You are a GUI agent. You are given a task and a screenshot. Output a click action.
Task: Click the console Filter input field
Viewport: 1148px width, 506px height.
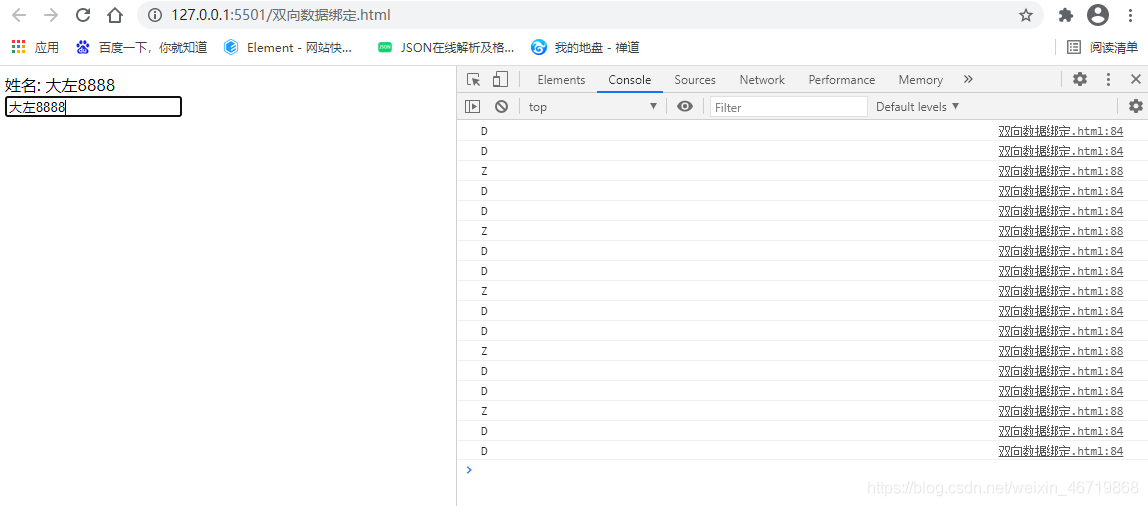point(788,107)
